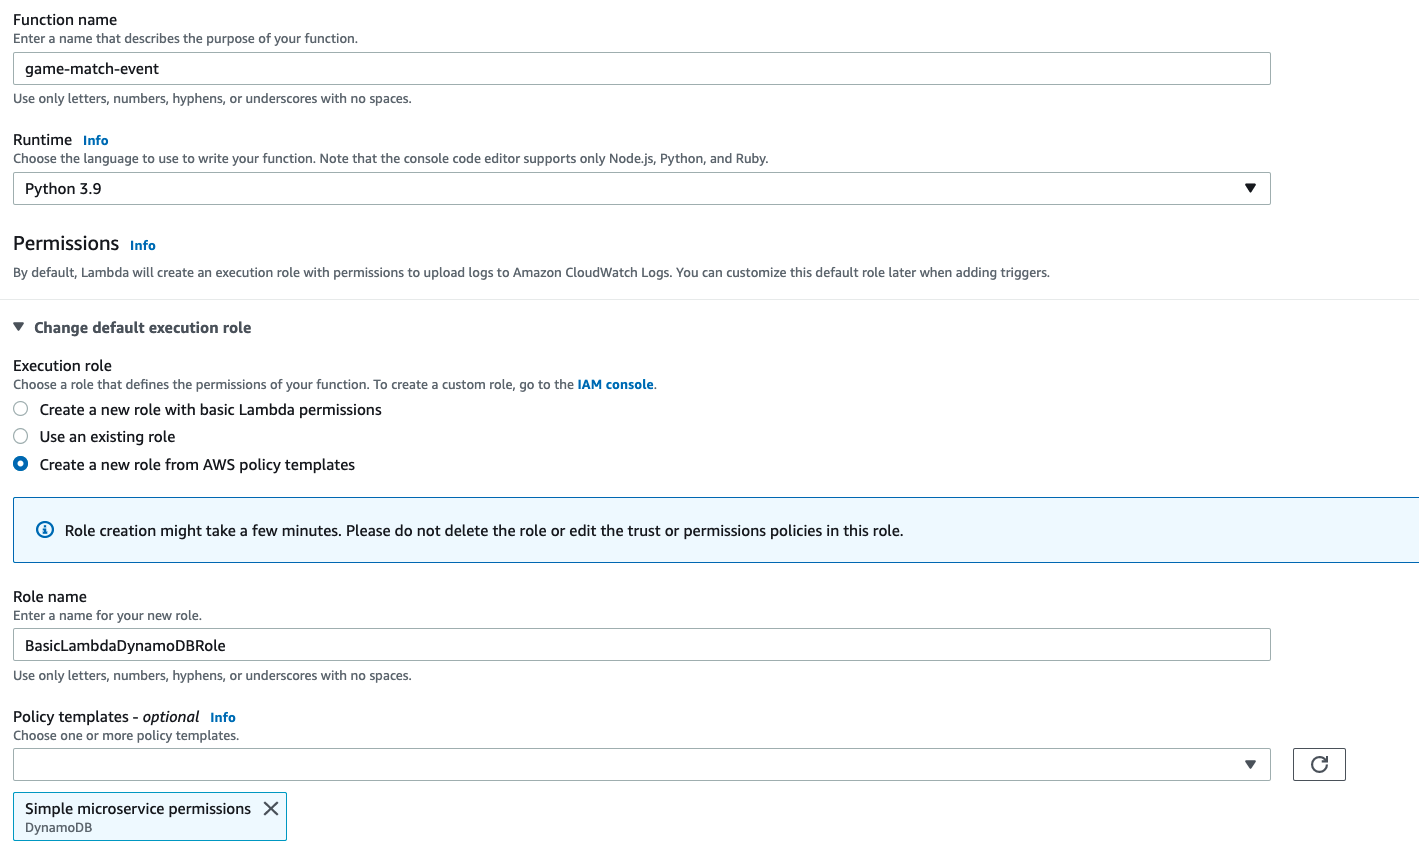Image resolution: width=1419 pixels, height=842 pixels.
Task: Remove Simple microservice permissions template
Action: click(270, 808)
